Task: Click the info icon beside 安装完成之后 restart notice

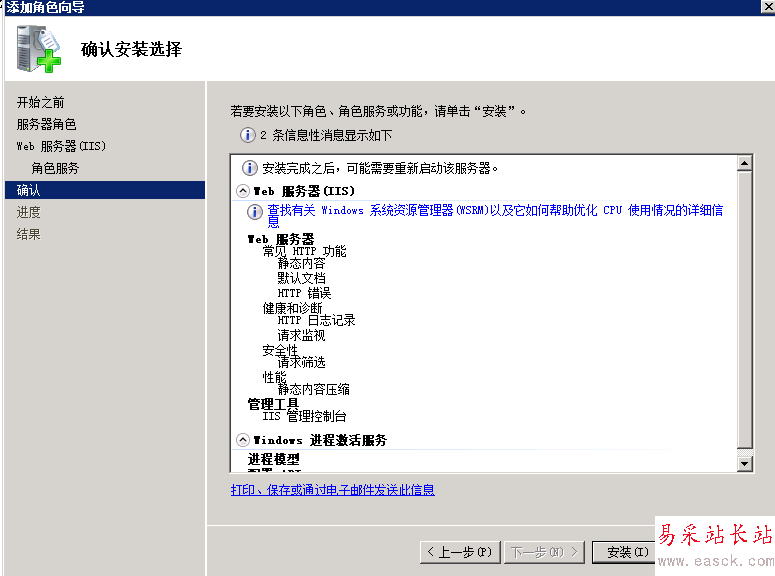Action: click(x=250, y=168)
